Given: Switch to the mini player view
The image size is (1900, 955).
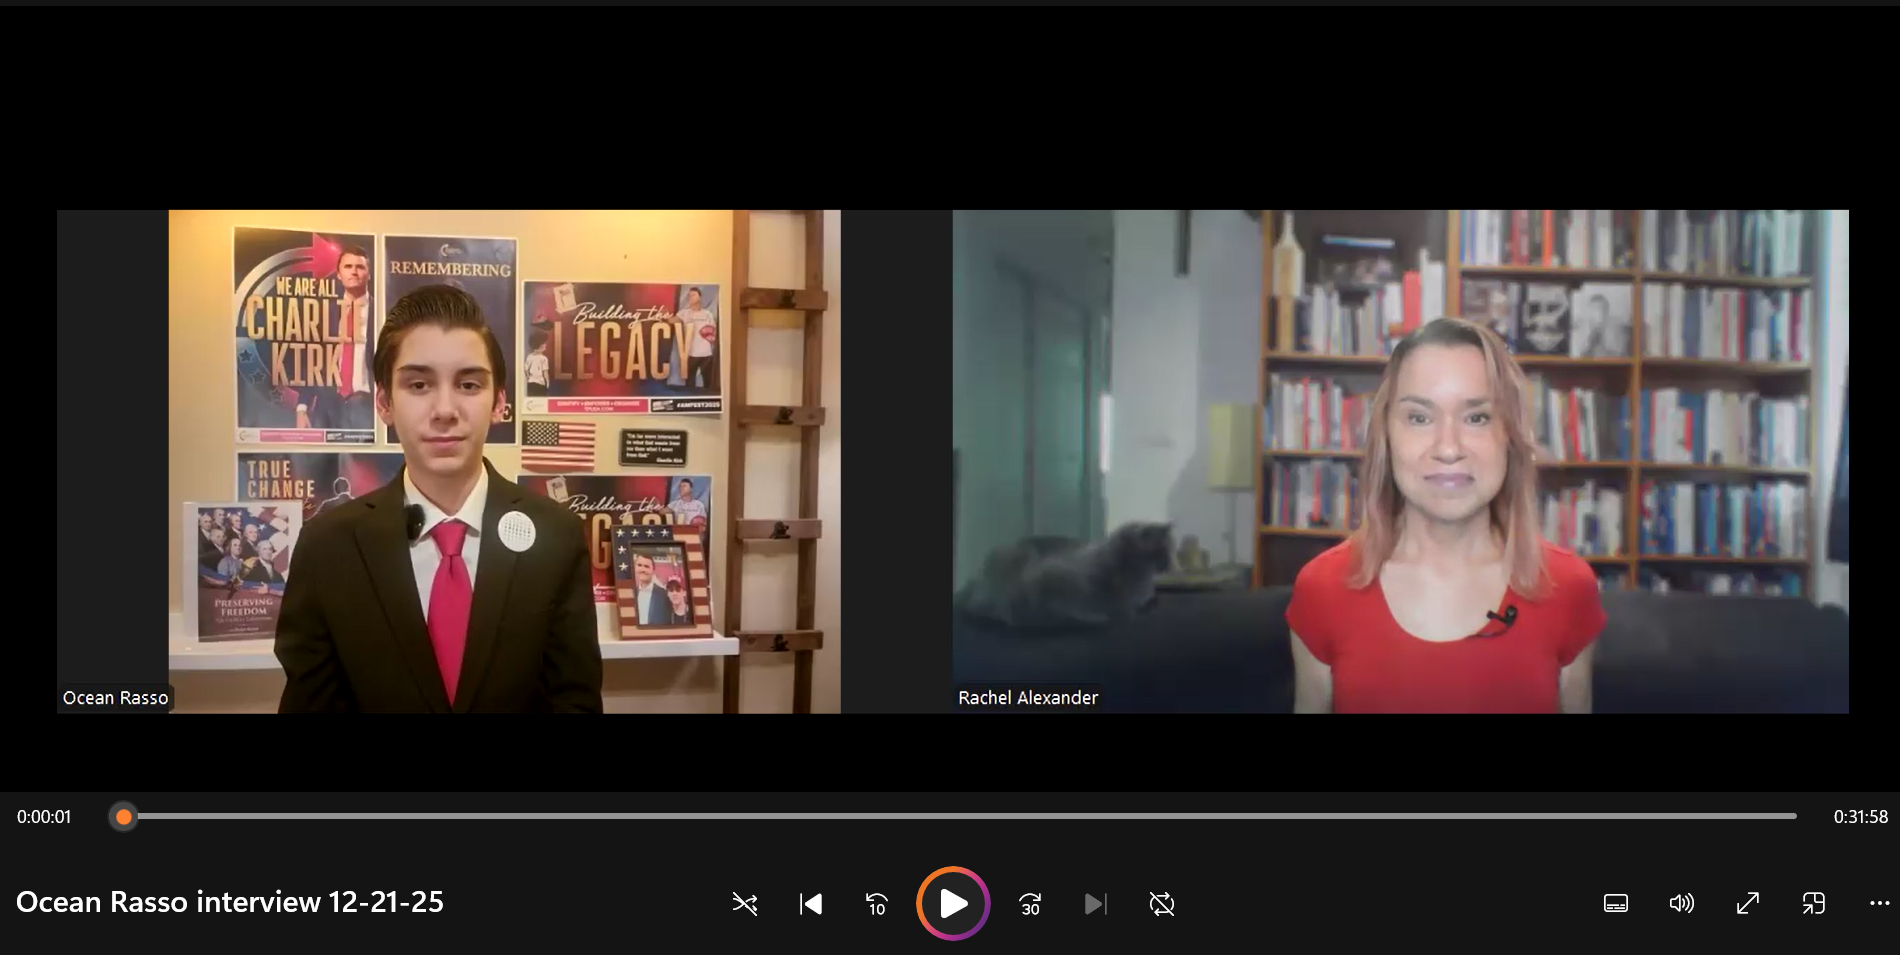Looking at the screenshot, I should [x=1813, y=904].
